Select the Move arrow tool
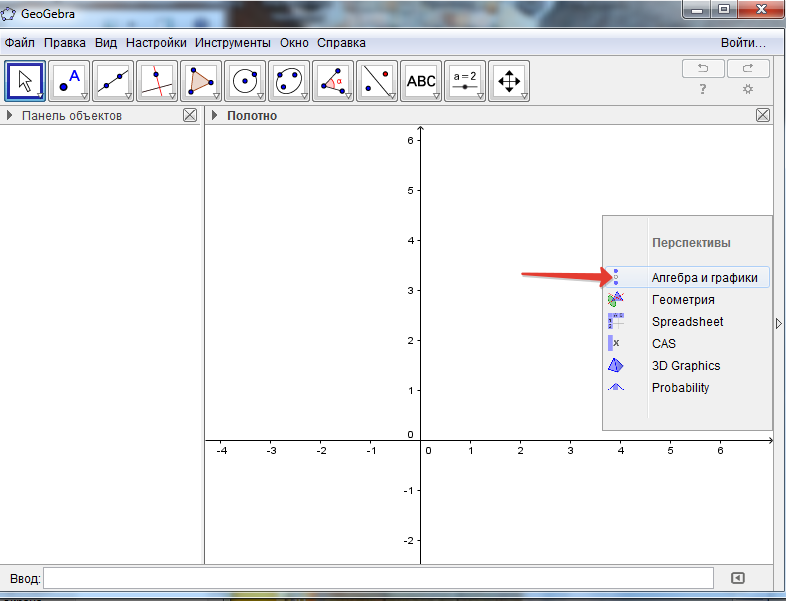The height and width of the screenshot is (601, 786). pyautogui.click(x=25, y=81)
